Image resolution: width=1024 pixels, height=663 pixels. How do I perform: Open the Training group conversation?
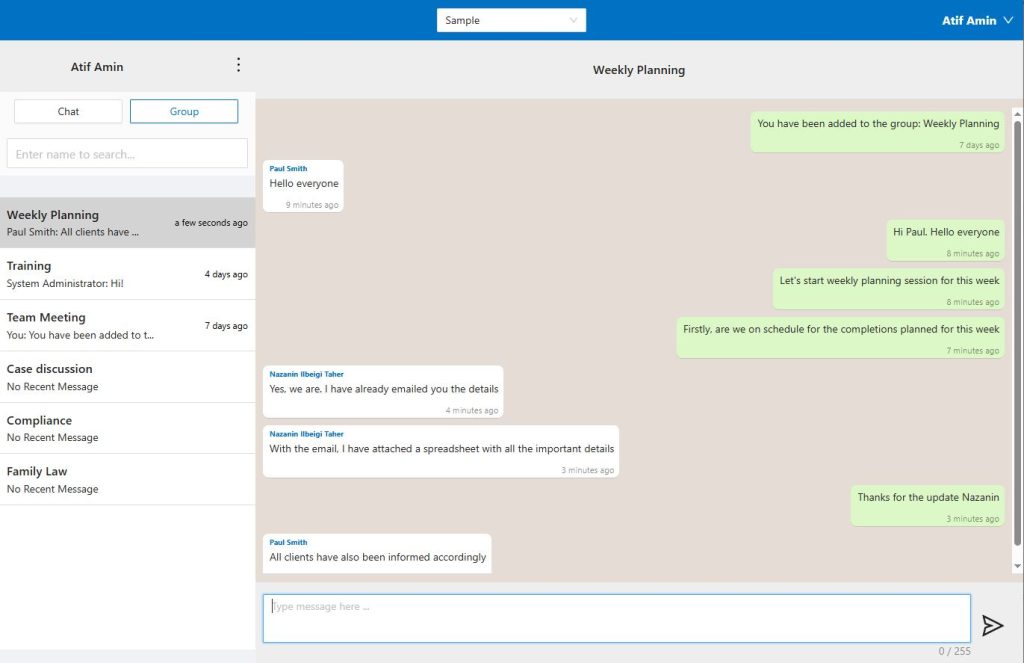click(127, 274)
